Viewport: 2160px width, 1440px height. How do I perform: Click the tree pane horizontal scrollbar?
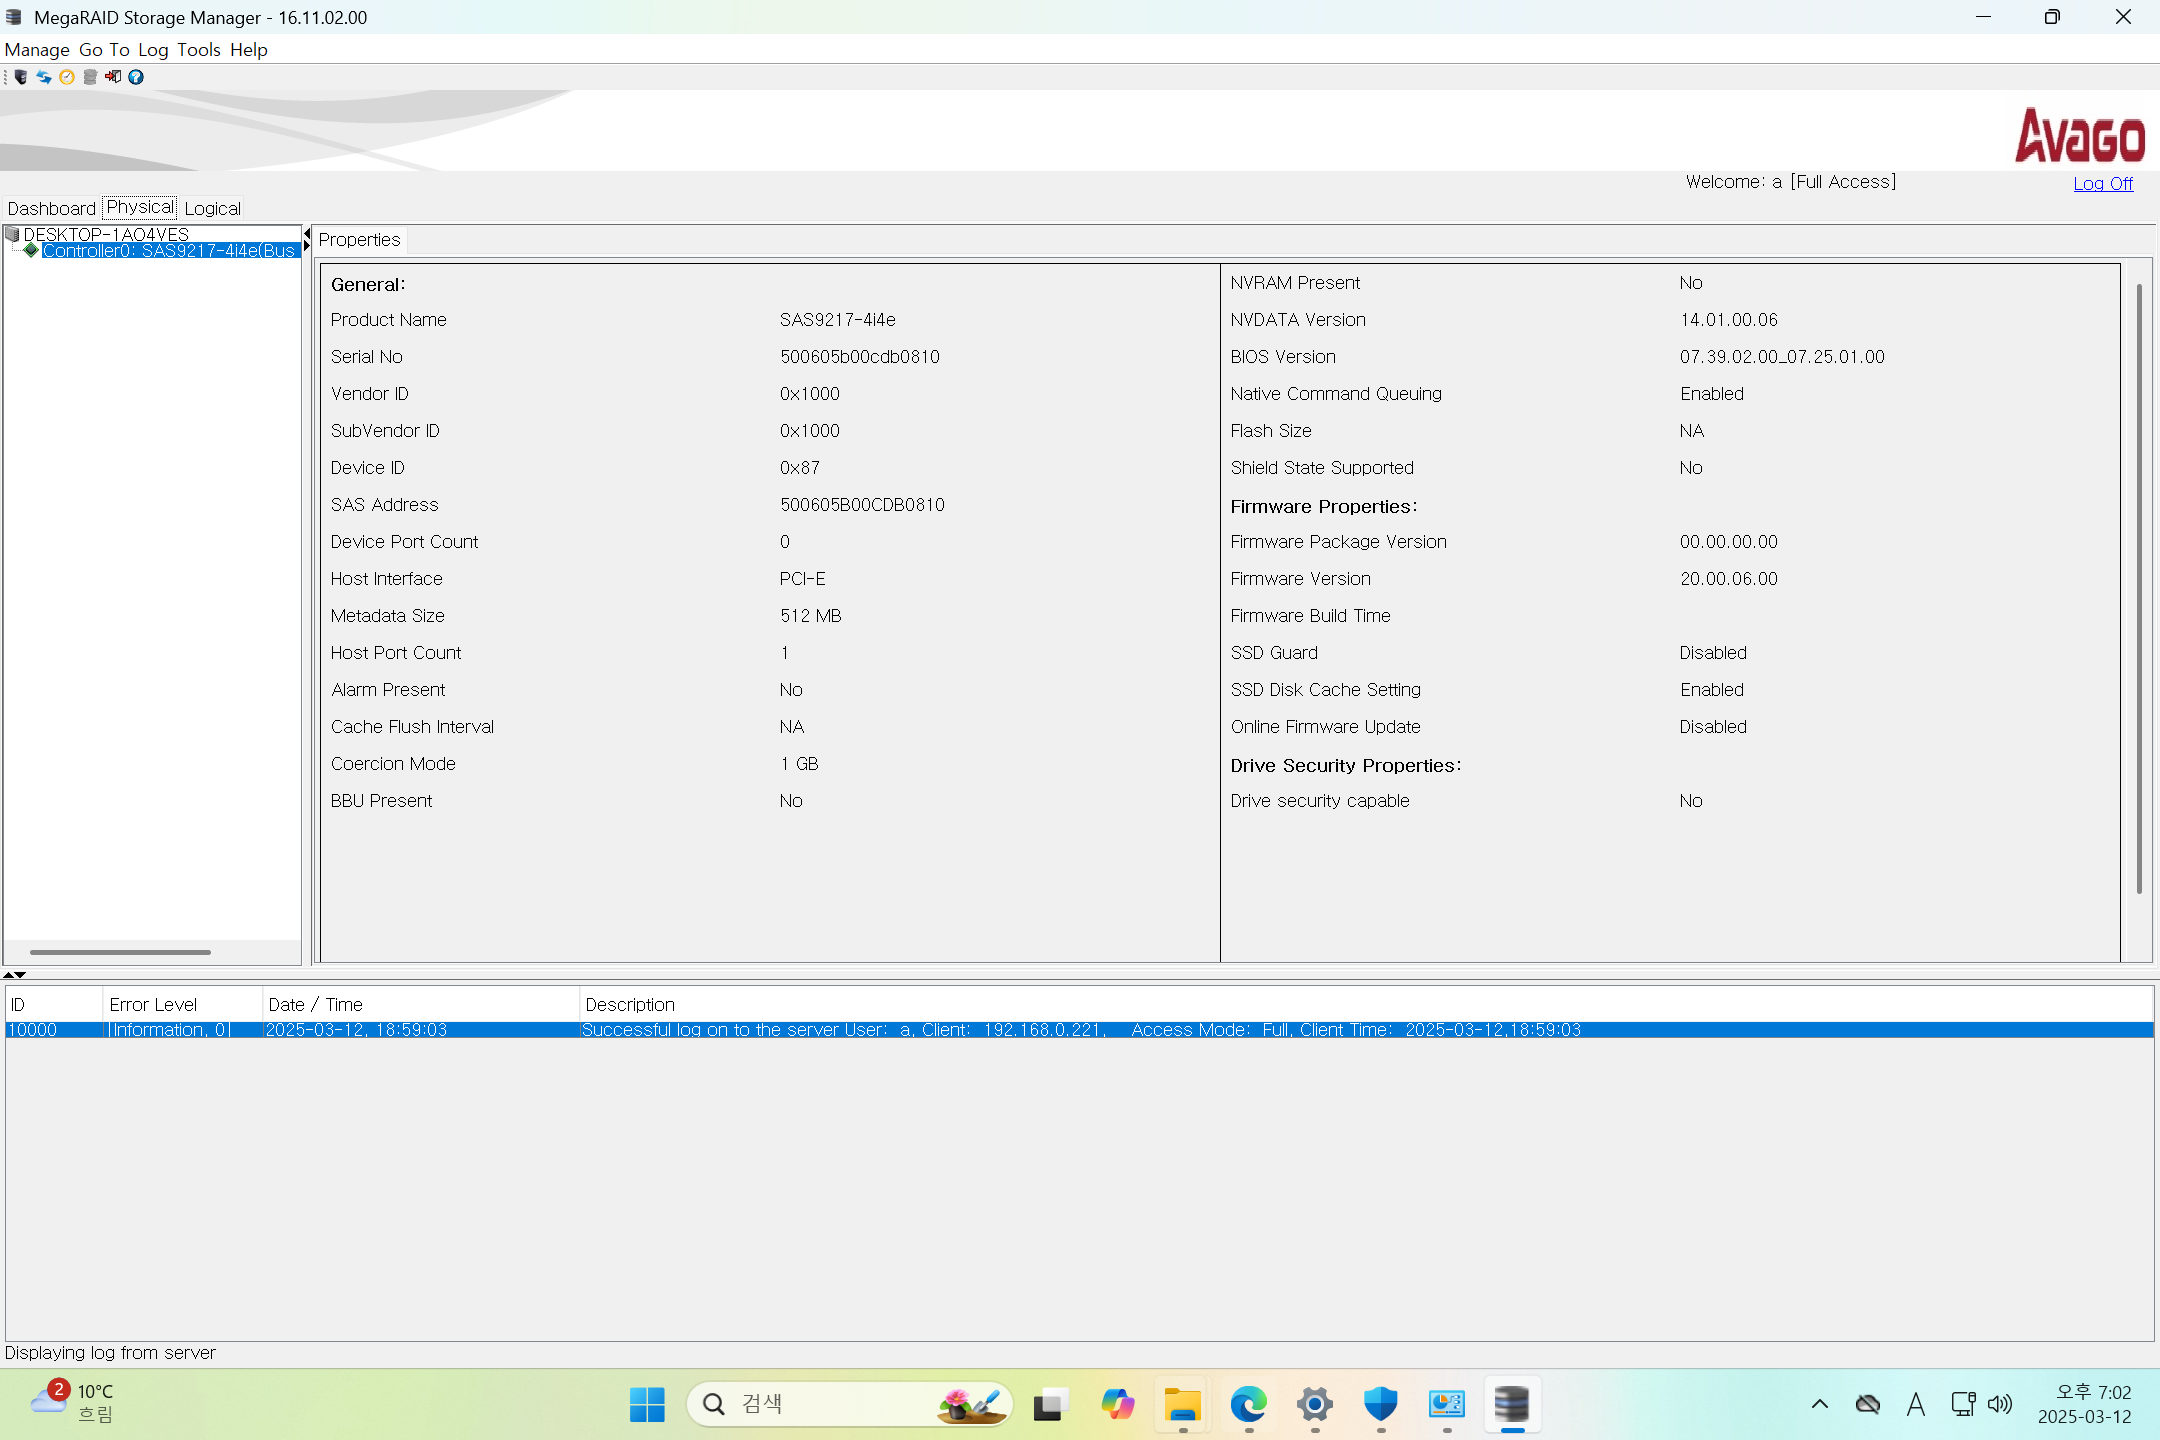[x=120, y=952]
